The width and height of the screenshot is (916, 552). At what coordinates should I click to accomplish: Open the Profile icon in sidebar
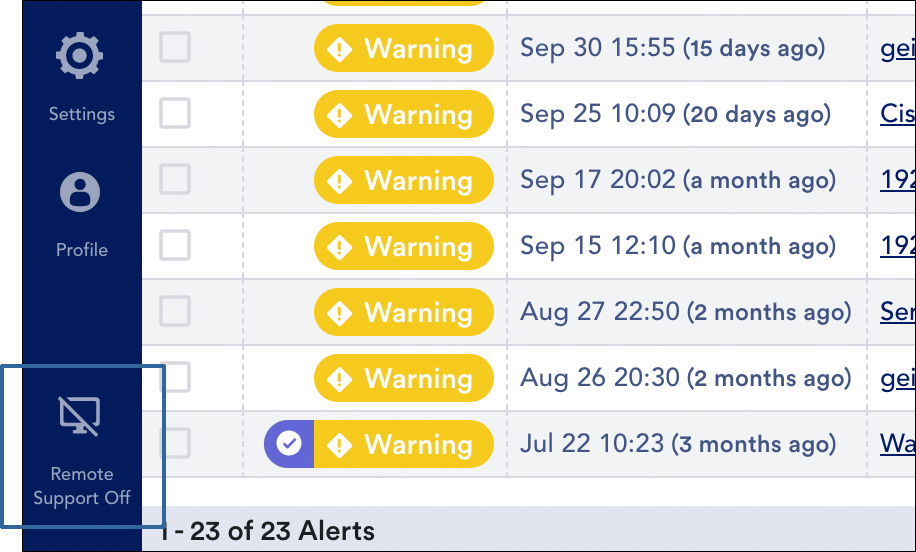pyautogui.click(x=80, y=192)
